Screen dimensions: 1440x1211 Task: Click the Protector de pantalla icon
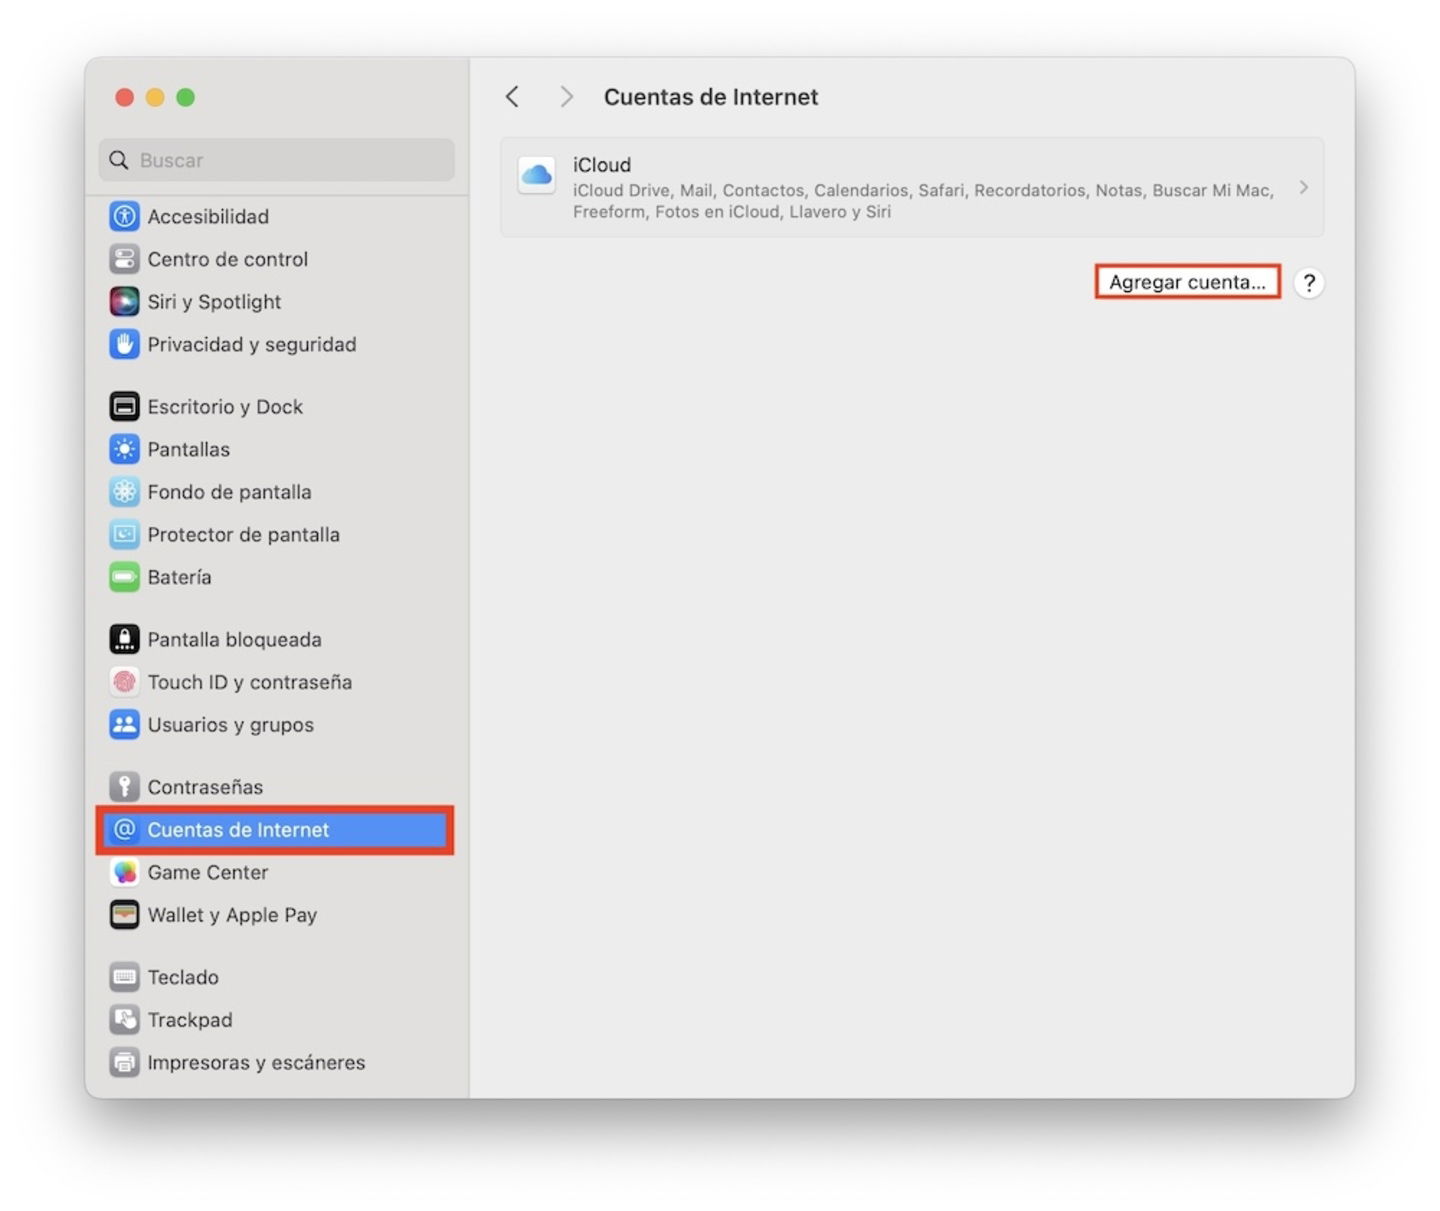pyautogui.click(x=124, y=534)
